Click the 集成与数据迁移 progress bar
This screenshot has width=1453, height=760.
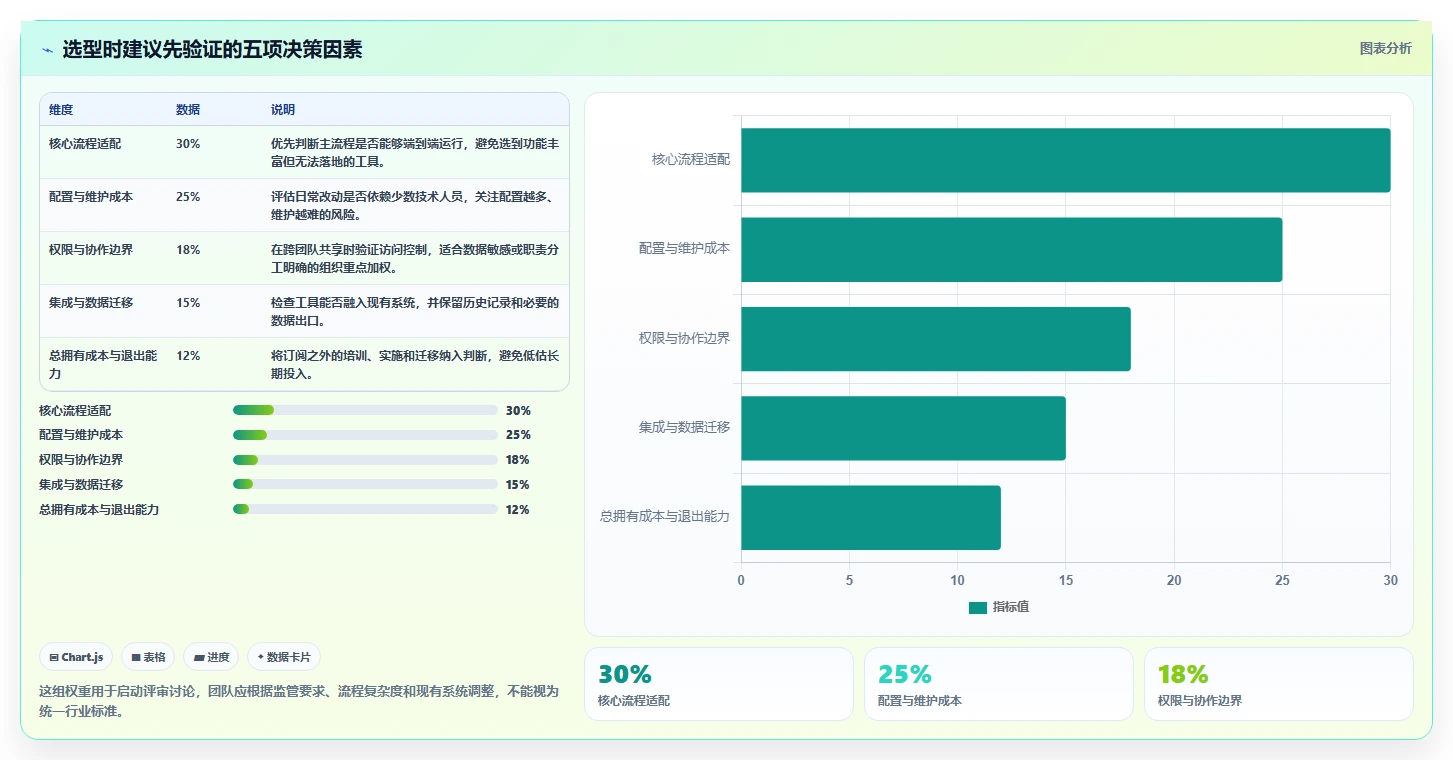(365, 484)
